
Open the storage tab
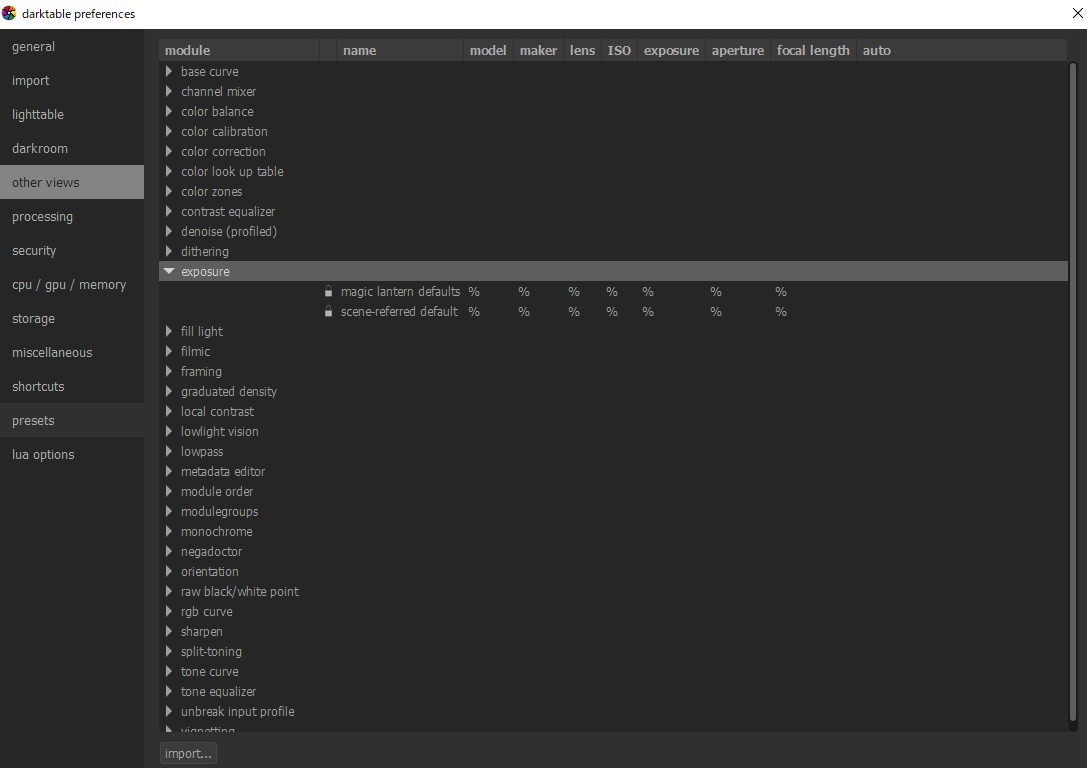[x=72, y=318]
